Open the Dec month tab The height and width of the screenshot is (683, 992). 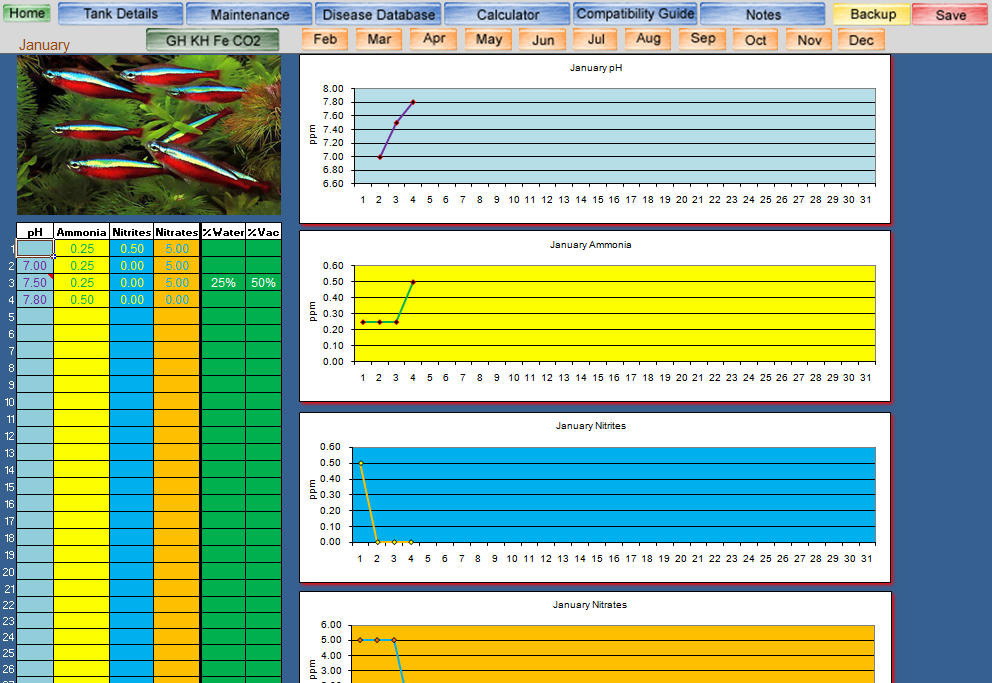click(x=861, y=41)
